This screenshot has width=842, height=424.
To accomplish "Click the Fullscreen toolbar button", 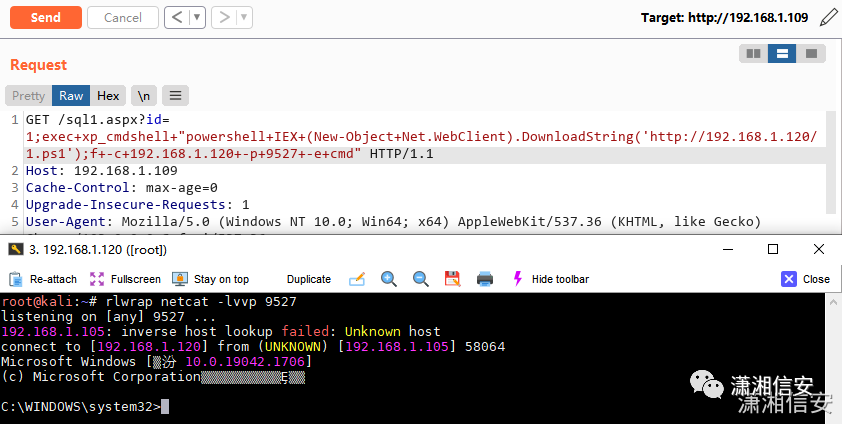I will click(x=125, y=279).
